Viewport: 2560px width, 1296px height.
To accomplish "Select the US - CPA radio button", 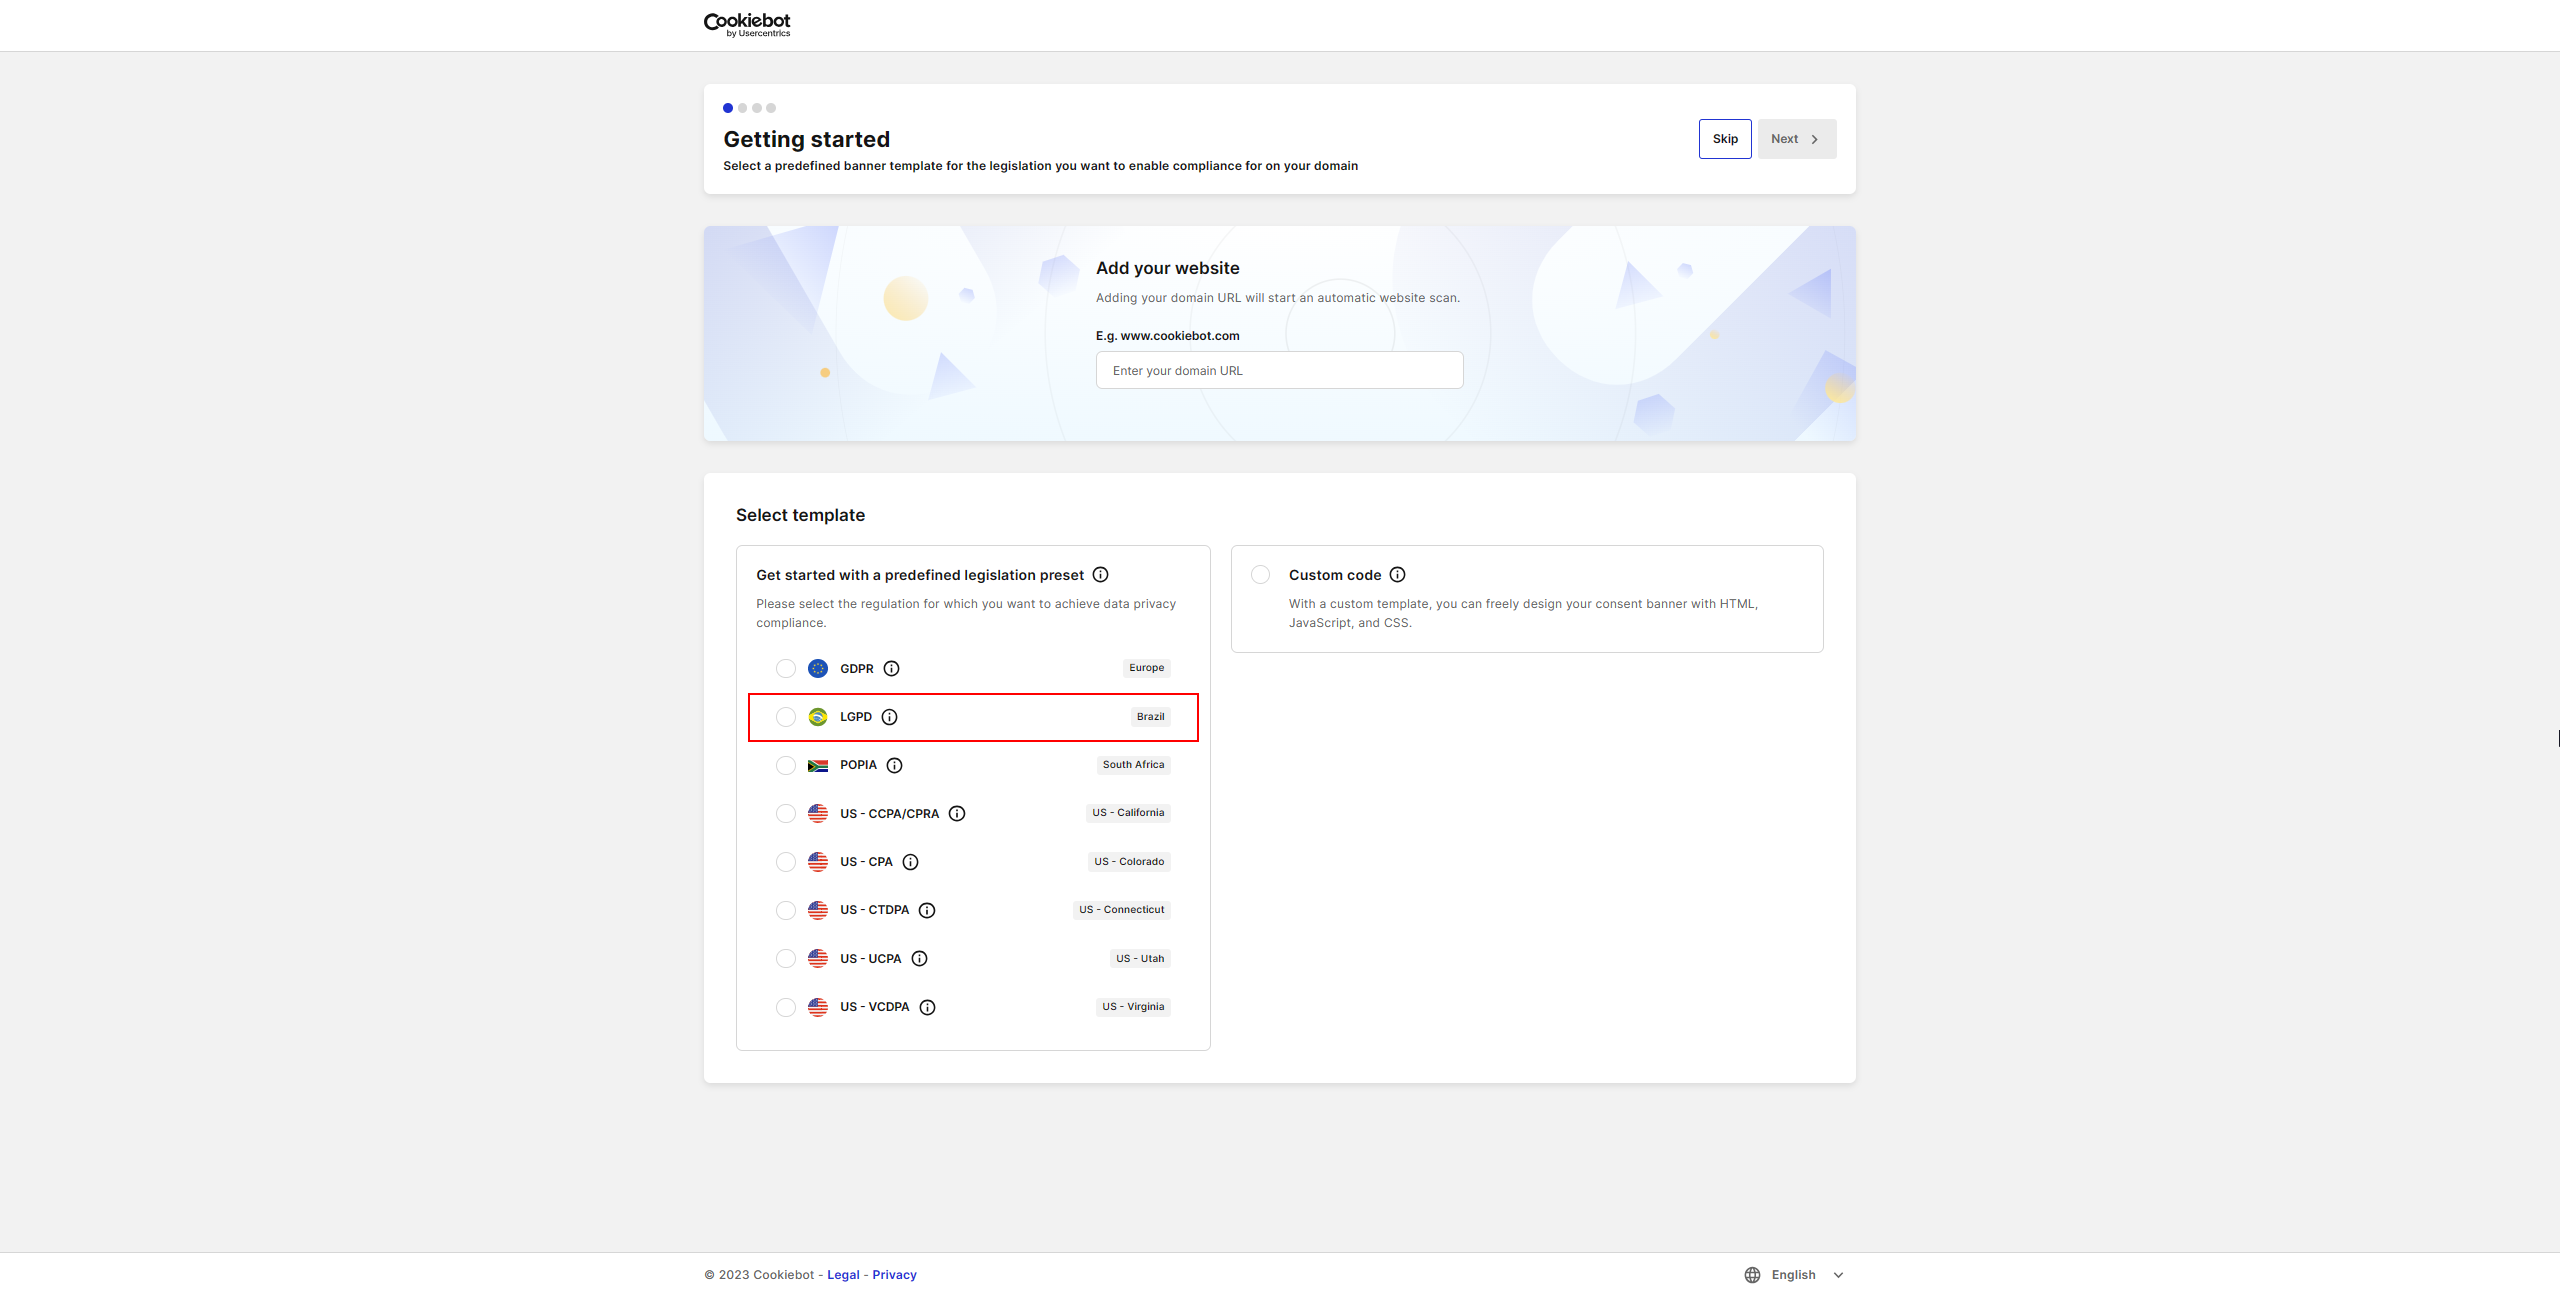I will coord(786,862).
